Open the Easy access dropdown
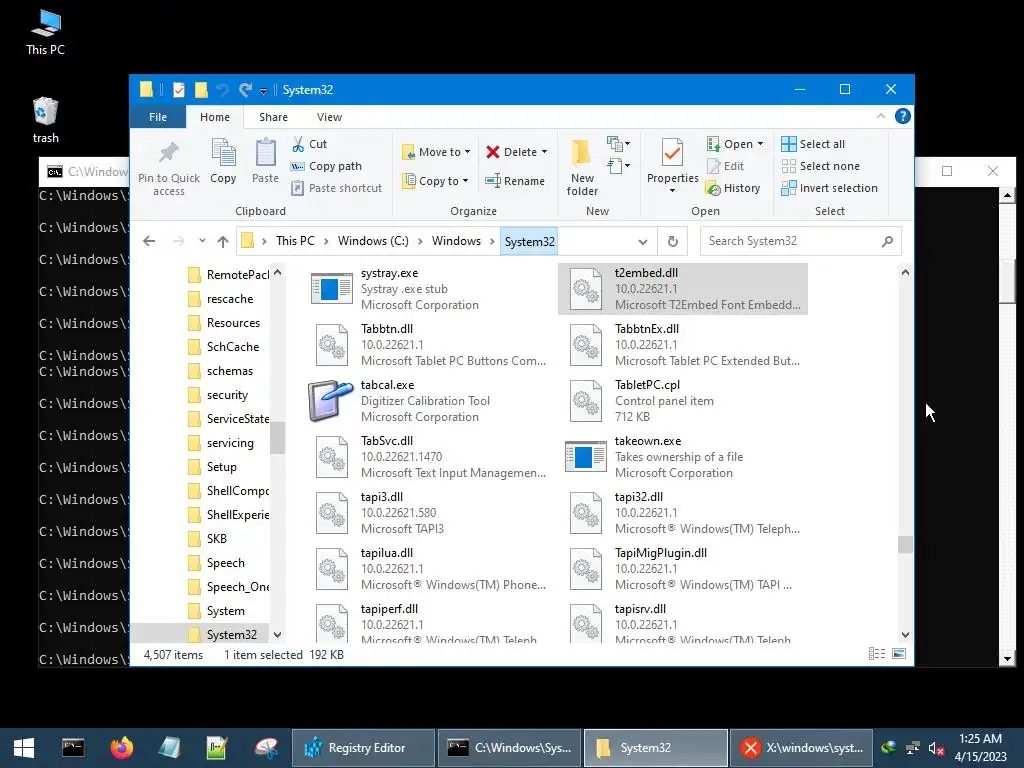This screenshot has width=1024, height=768. (618, 166)
